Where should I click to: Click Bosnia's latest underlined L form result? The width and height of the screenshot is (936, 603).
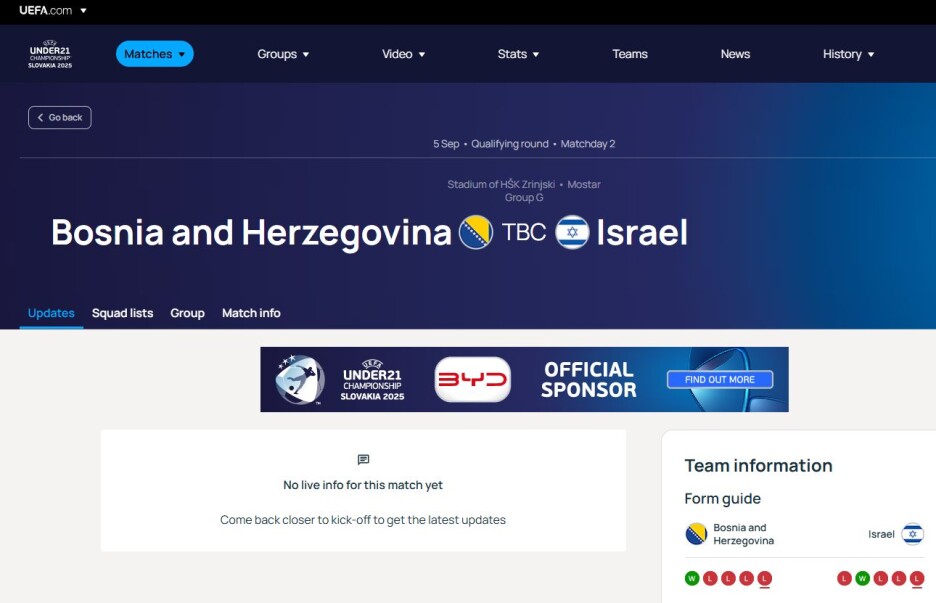[764, 578]
